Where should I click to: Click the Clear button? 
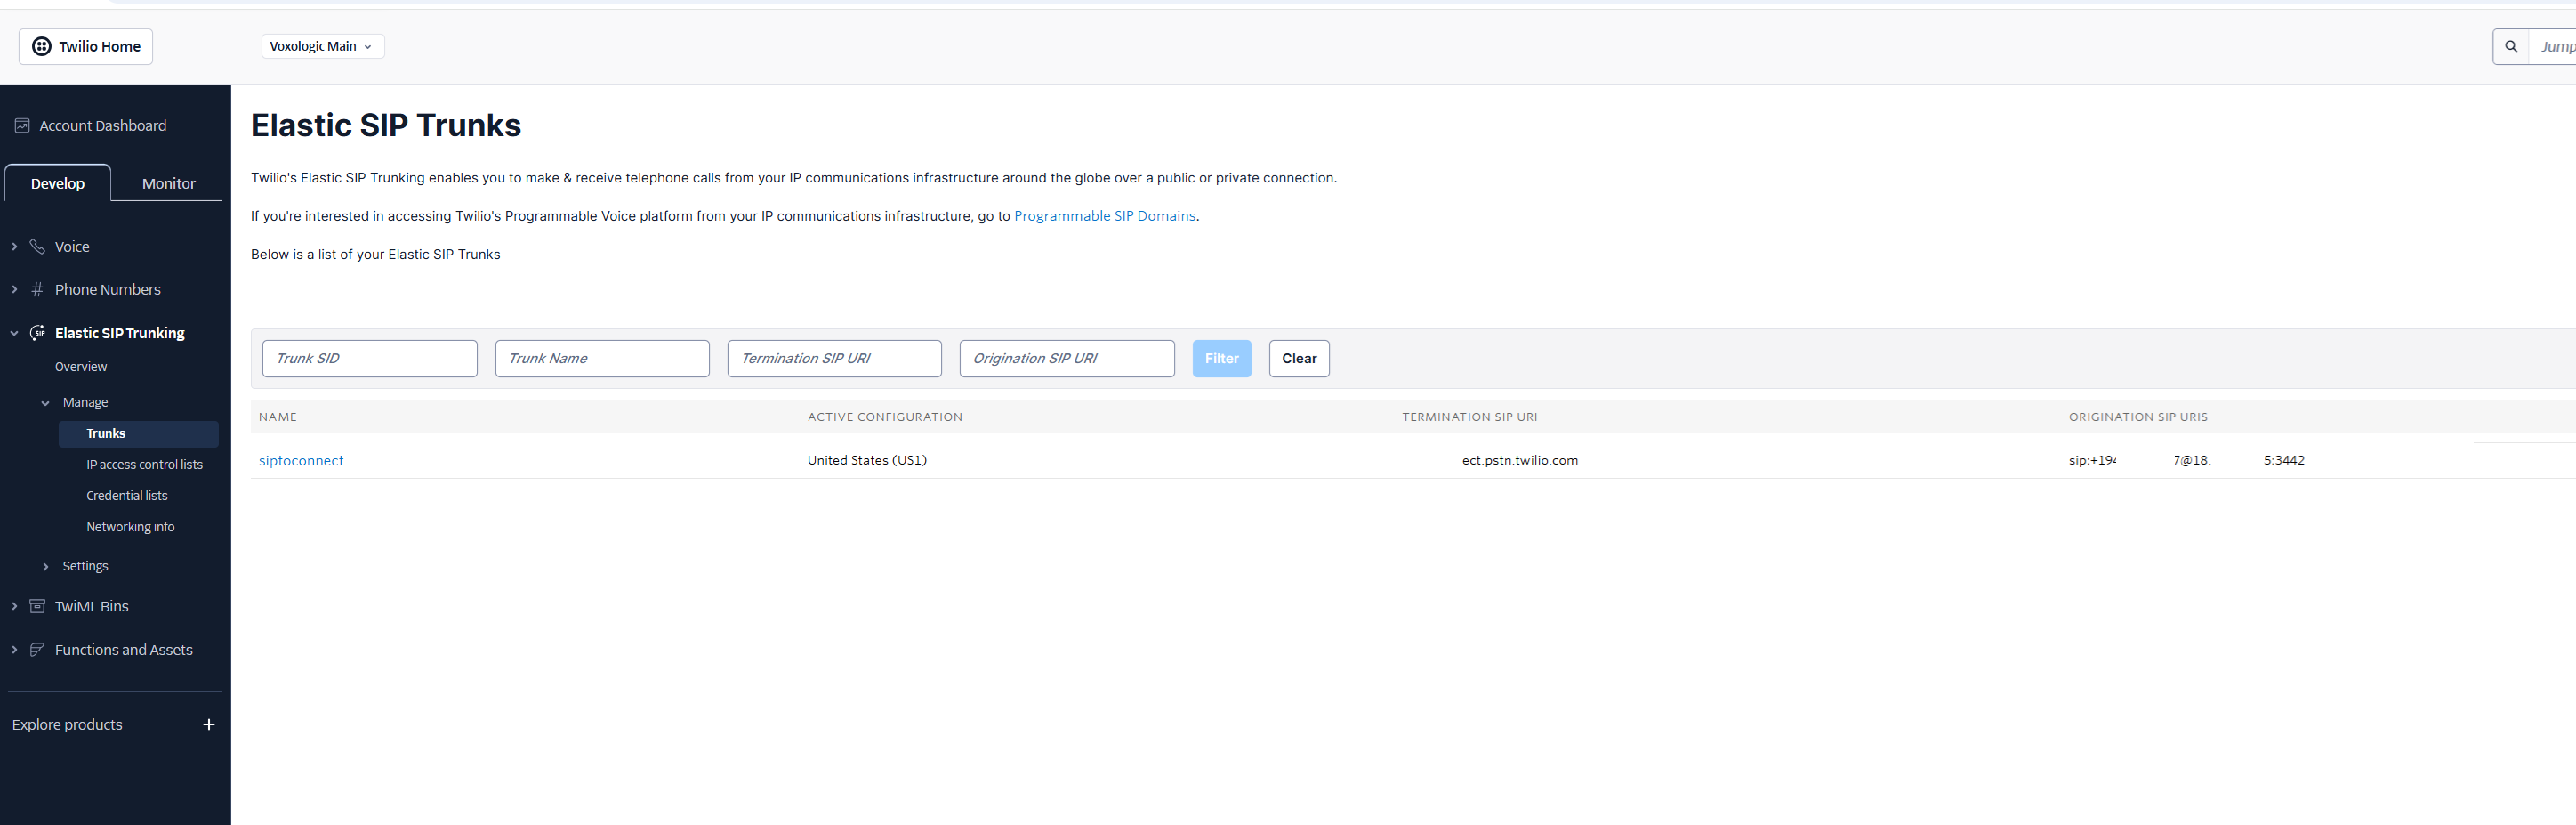(x=1299, y=358)
